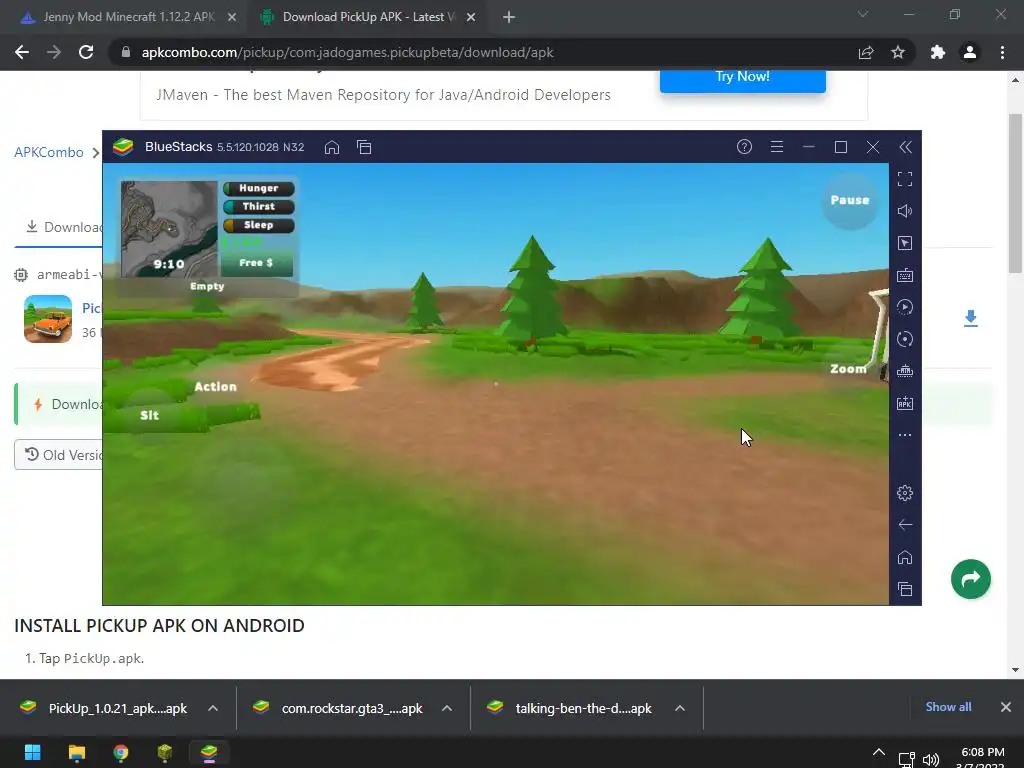Collapse BlueStacks sidebar with double-arrow icon
Image resolution: width=1024 pixels, height=768 pixels.
coord(905,147)
